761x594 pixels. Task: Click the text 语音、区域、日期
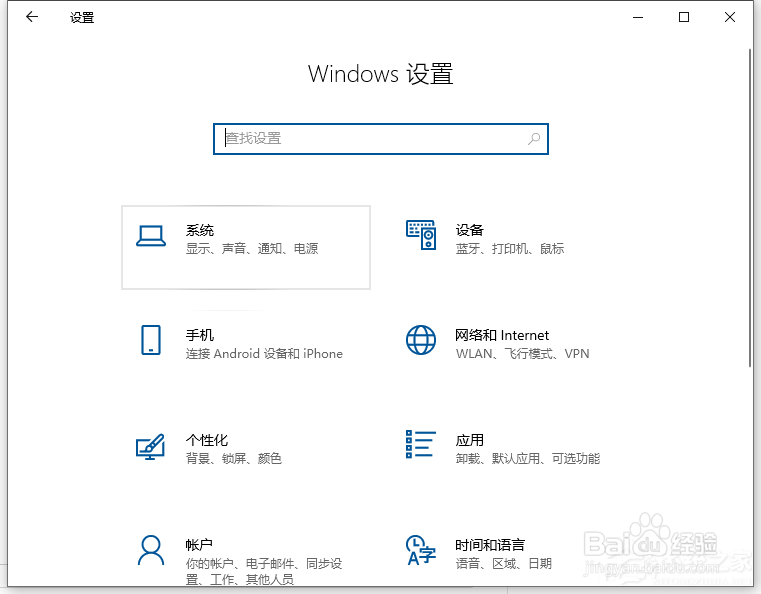[503, 563]
